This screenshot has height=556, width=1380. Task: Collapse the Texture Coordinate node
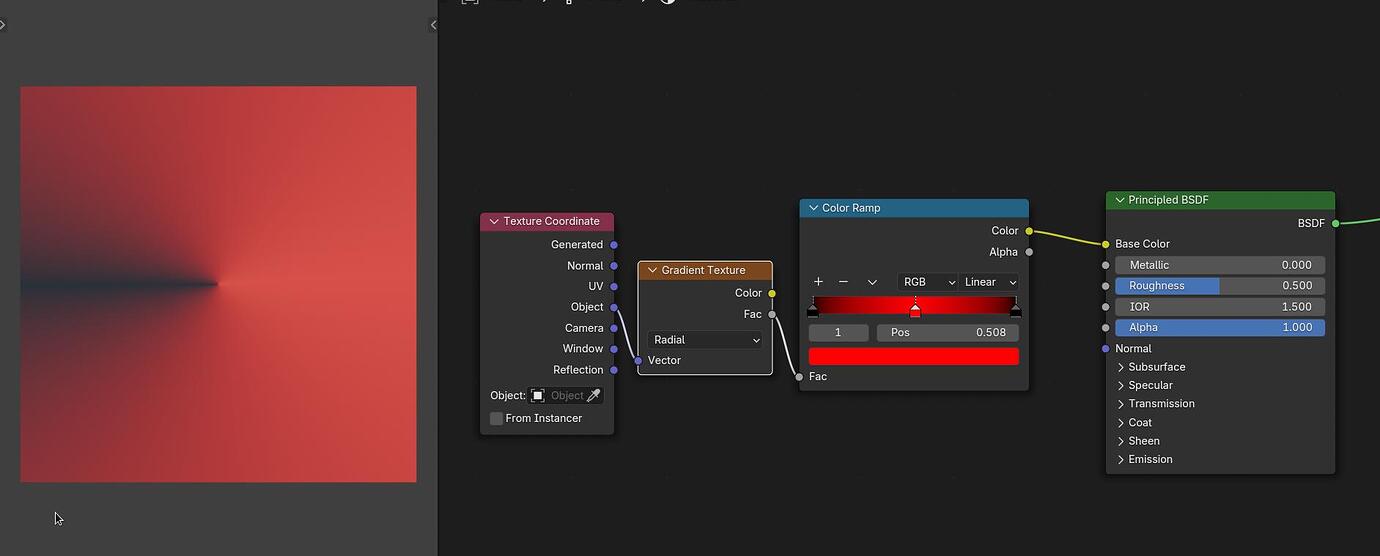click(494, 222)
